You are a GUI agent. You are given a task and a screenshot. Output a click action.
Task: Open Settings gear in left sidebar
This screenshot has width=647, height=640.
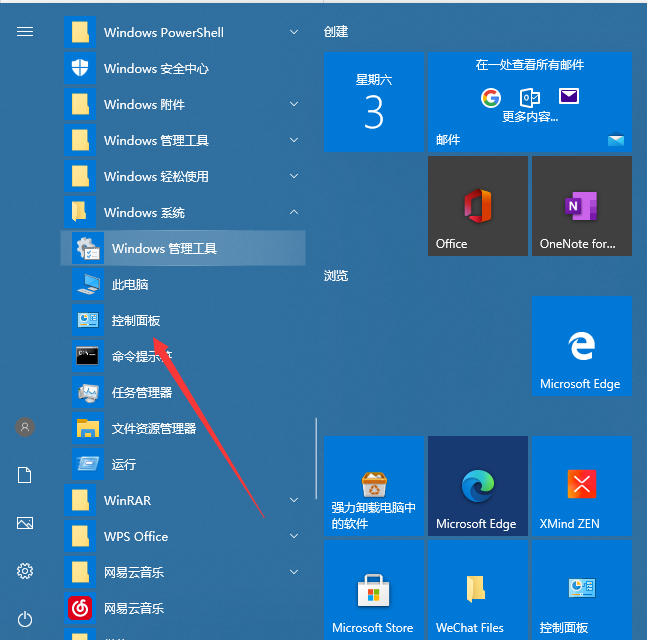(25, 571)
